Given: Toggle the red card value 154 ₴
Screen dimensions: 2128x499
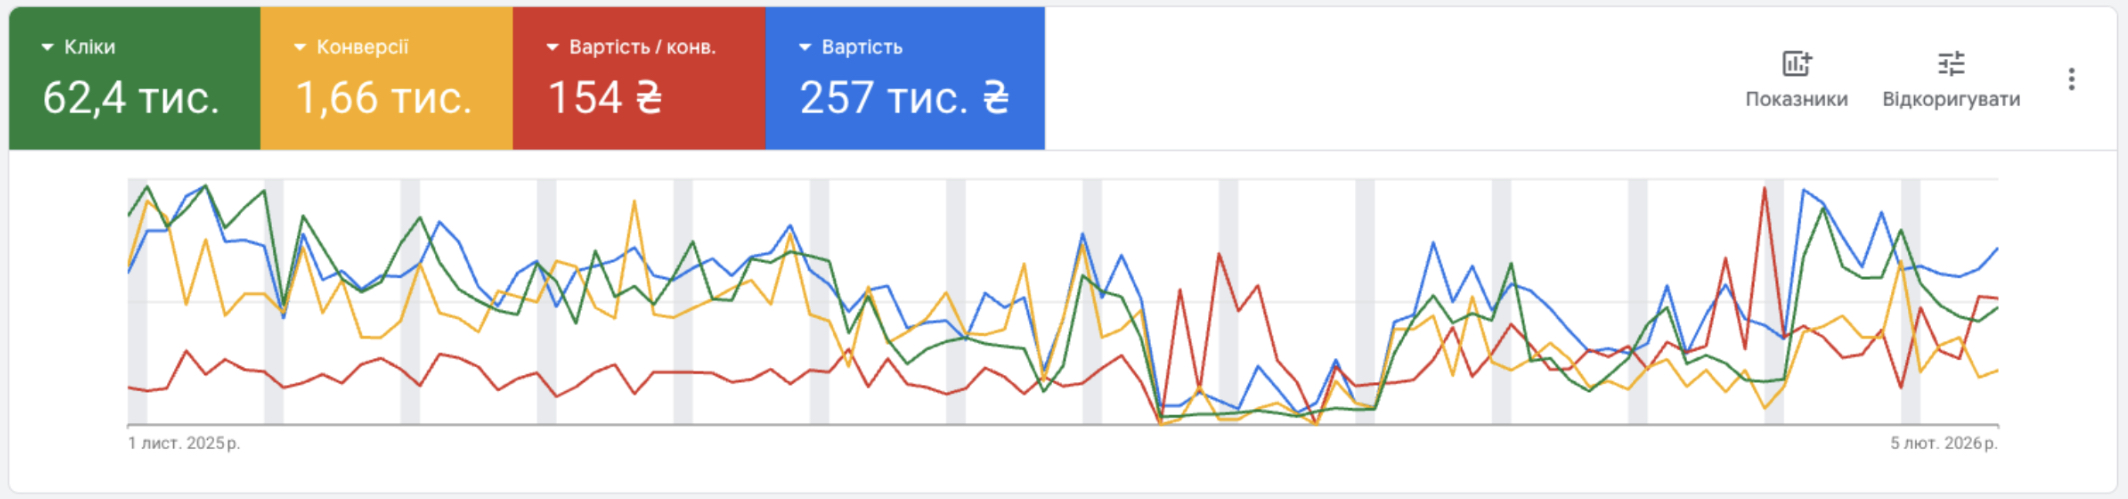Looking at the screenshot, I should [x=605, y=98].
